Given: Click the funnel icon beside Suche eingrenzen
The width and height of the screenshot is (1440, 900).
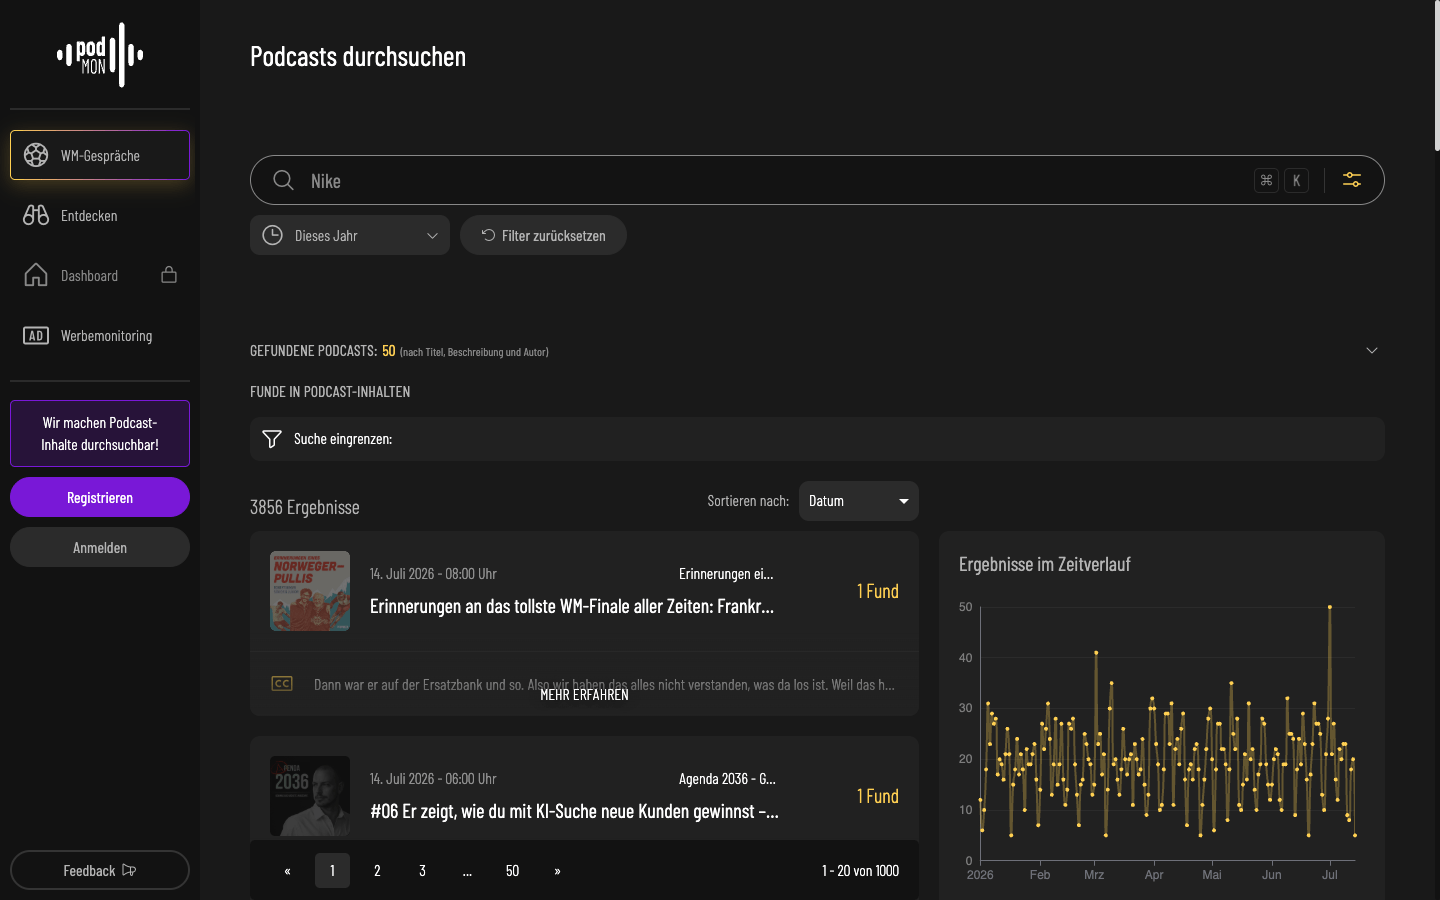Looking at the screenshot, I should tap(271, 439).
